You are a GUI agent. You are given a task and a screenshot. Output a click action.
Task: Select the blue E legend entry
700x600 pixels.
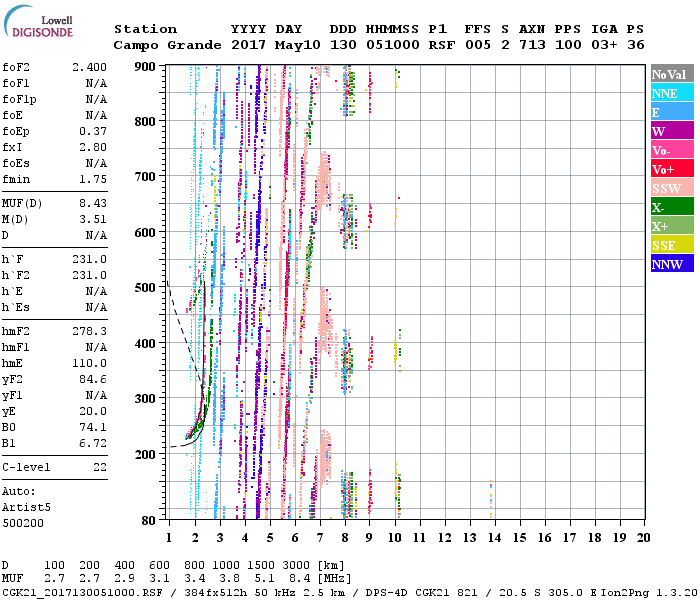pyautogui.click(x=671, y=112)
